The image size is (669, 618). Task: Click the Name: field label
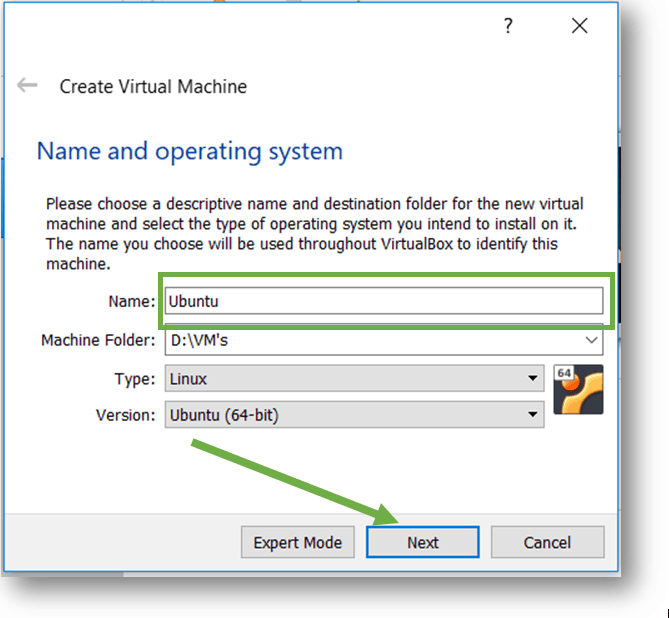click(x=132, y=301)
